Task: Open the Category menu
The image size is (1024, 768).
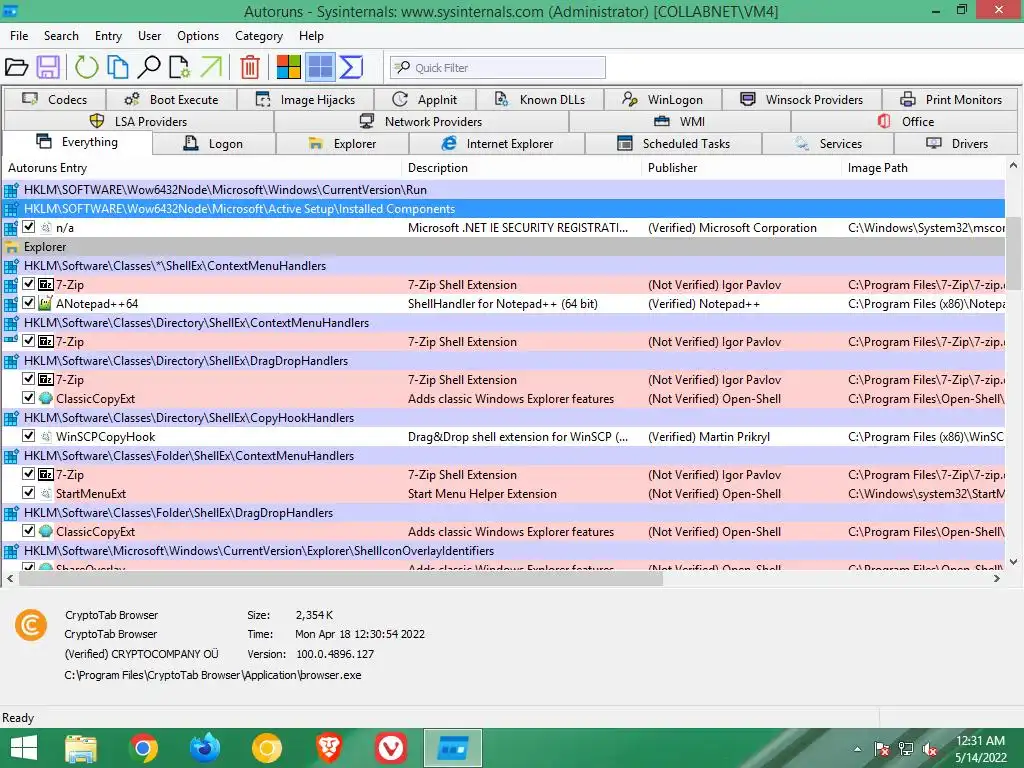Action: (x=259, y=36)
